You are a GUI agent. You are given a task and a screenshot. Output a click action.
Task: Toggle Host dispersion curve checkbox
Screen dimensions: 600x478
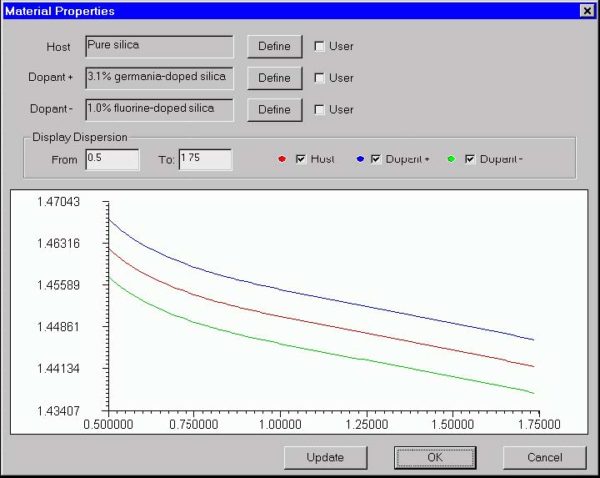tap(301, 159)
